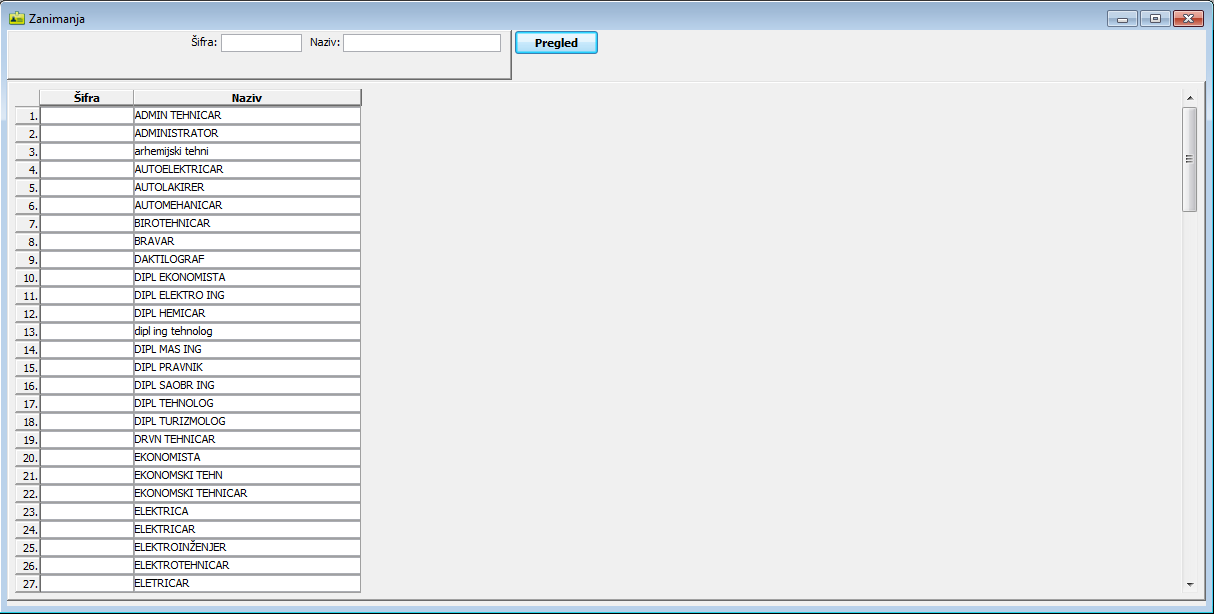Click row number 27 header
The image size is (1214, 614).
pyautogui.click(x=27, y=584)
